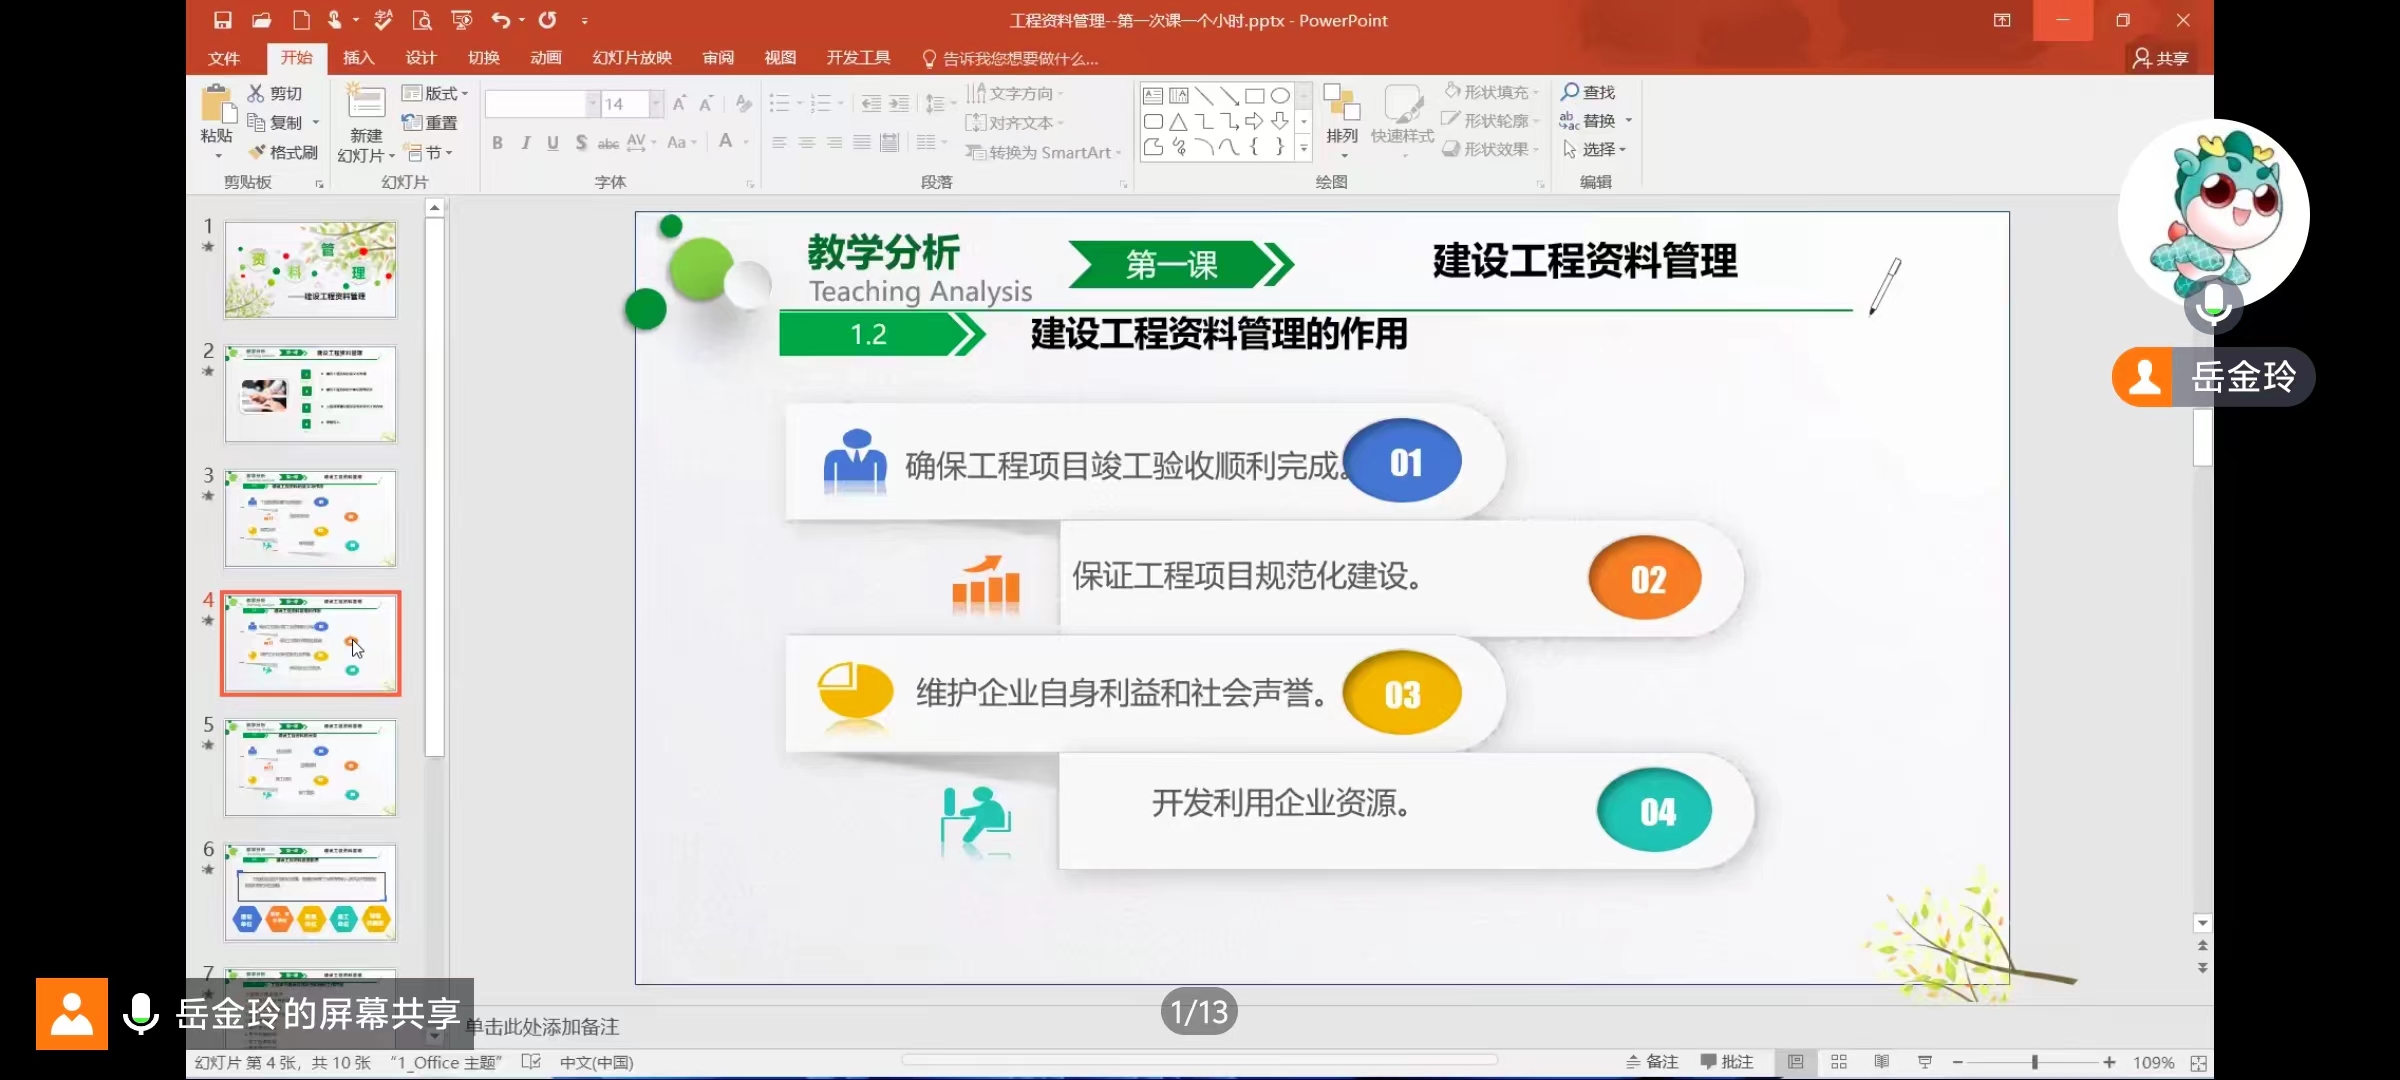Screen dimensions: 2400x1080
Task: Select the Format Painter (格式刷) tool
Action: click(283, 153)
